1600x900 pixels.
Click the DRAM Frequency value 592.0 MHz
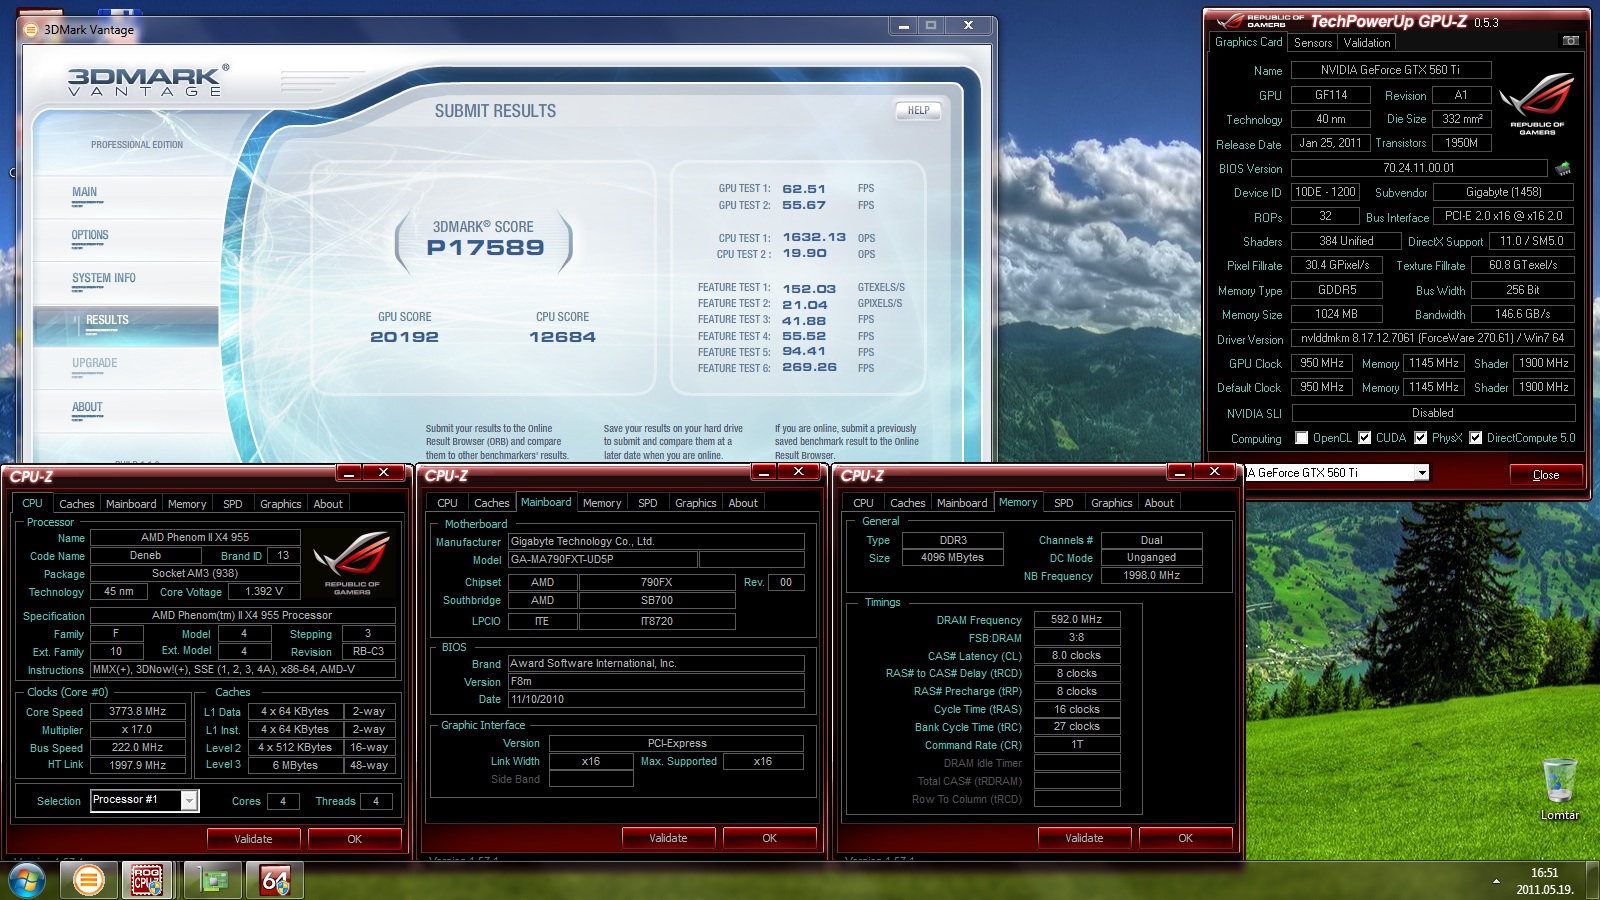pos(1077,619)
